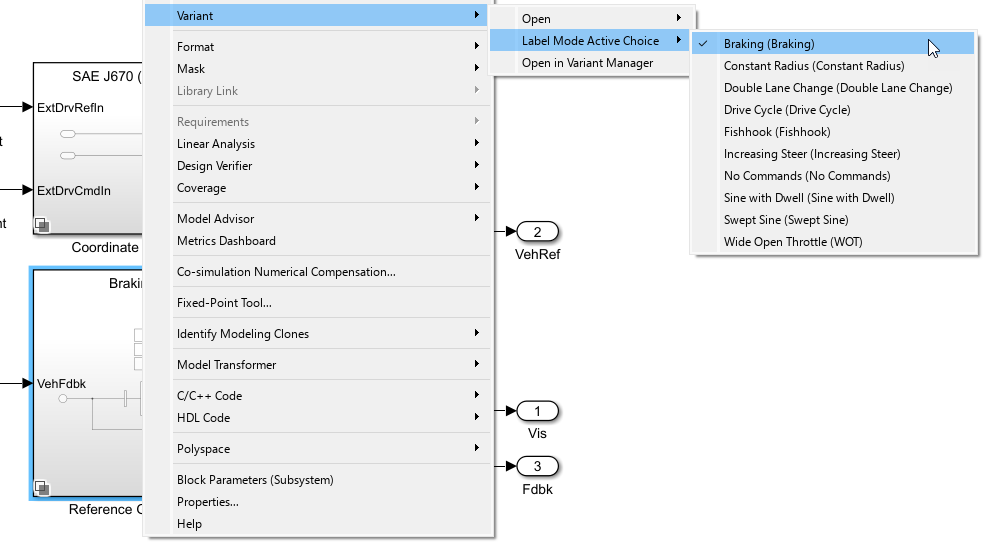The image size is (988, 545).
Task: Open Metrics Dashboard from context menu
Action: point(226,241)
